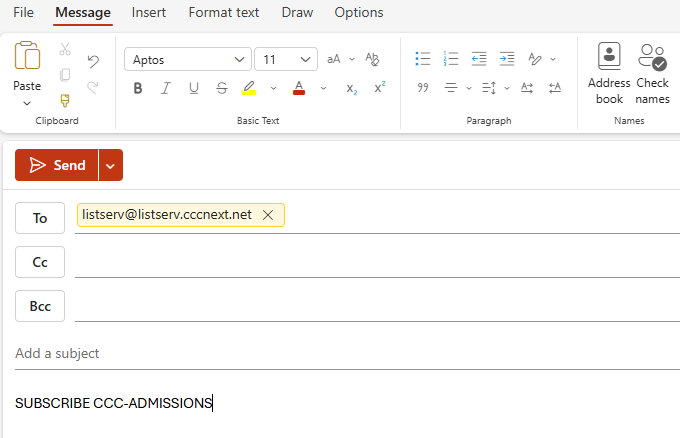Screen dimensions: 680x438
Task: Click the Bcc button
Action: pyautogui.click(x=40, y=306)
